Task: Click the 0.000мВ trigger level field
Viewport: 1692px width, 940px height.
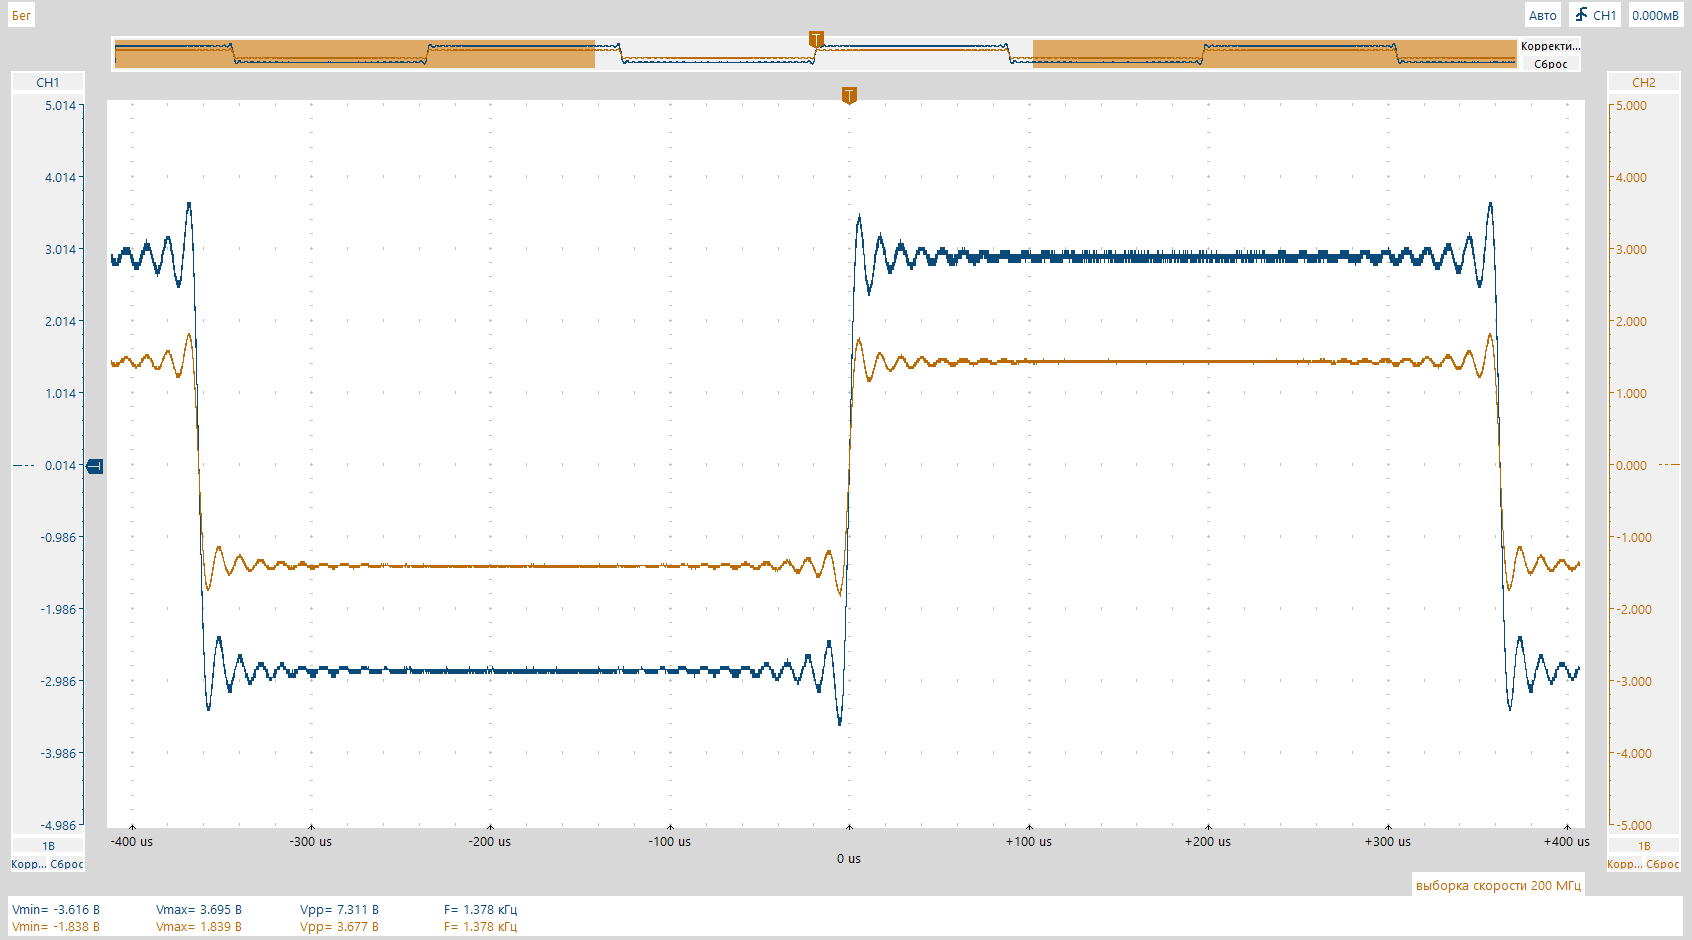Action: [x=1655, y=15]
